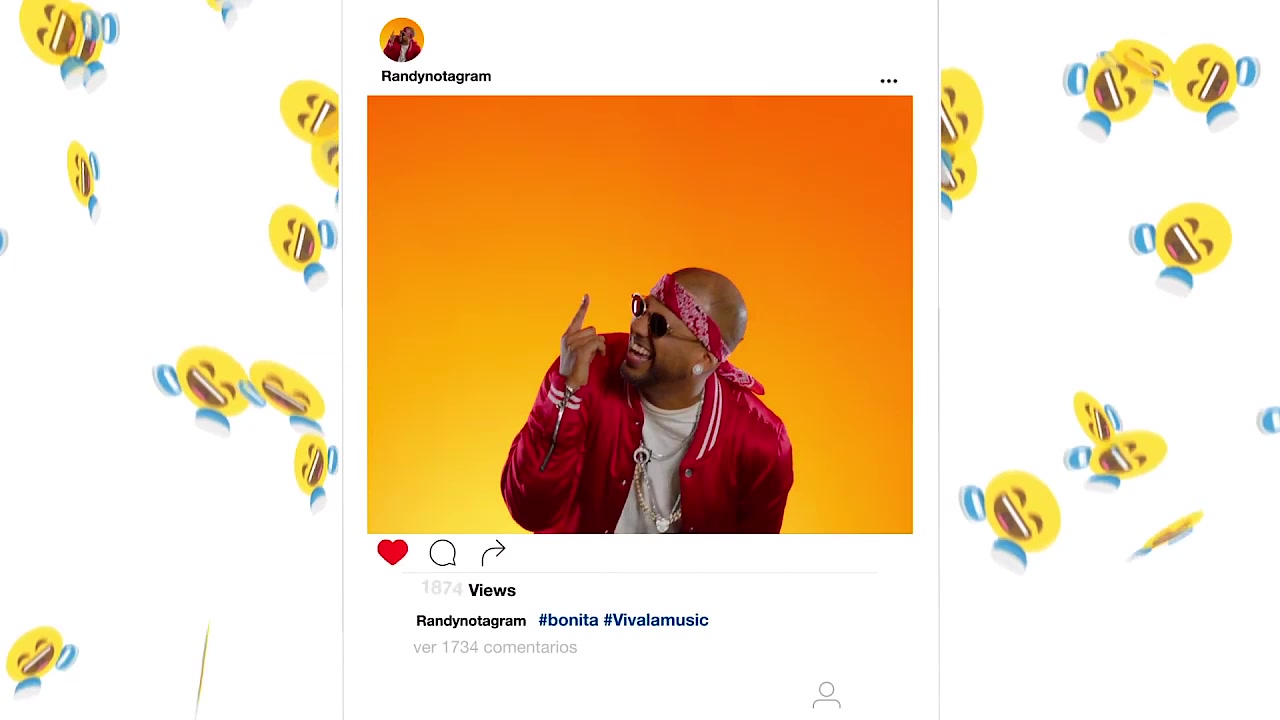
Task: Click the faded 1874 view count number
Action: coord(441,588)
